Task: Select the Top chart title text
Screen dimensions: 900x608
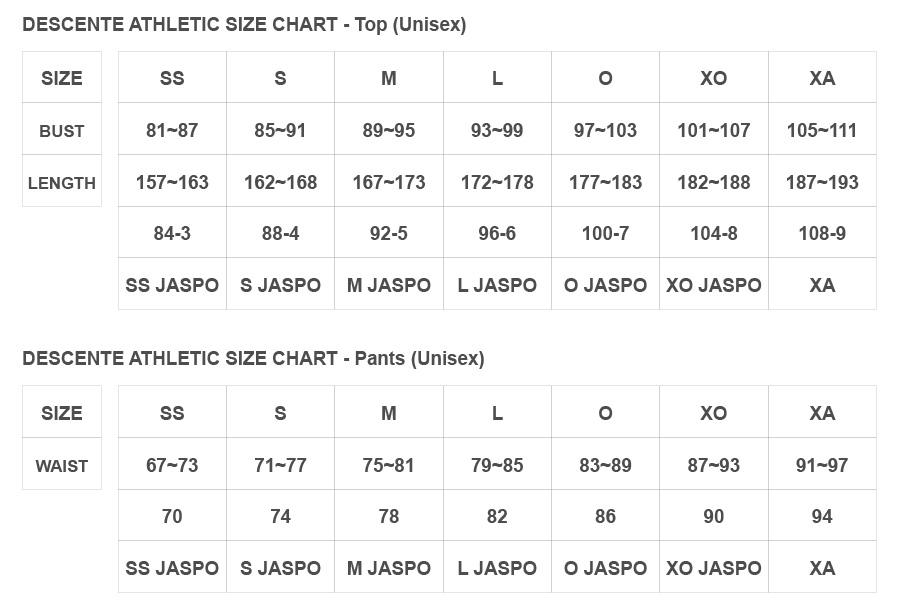Action: [244, 25]
